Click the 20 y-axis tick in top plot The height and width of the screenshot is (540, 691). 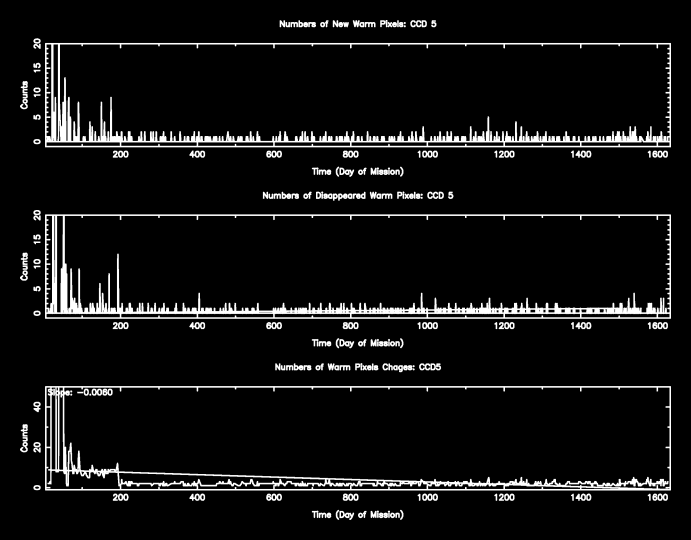point(37,45)
